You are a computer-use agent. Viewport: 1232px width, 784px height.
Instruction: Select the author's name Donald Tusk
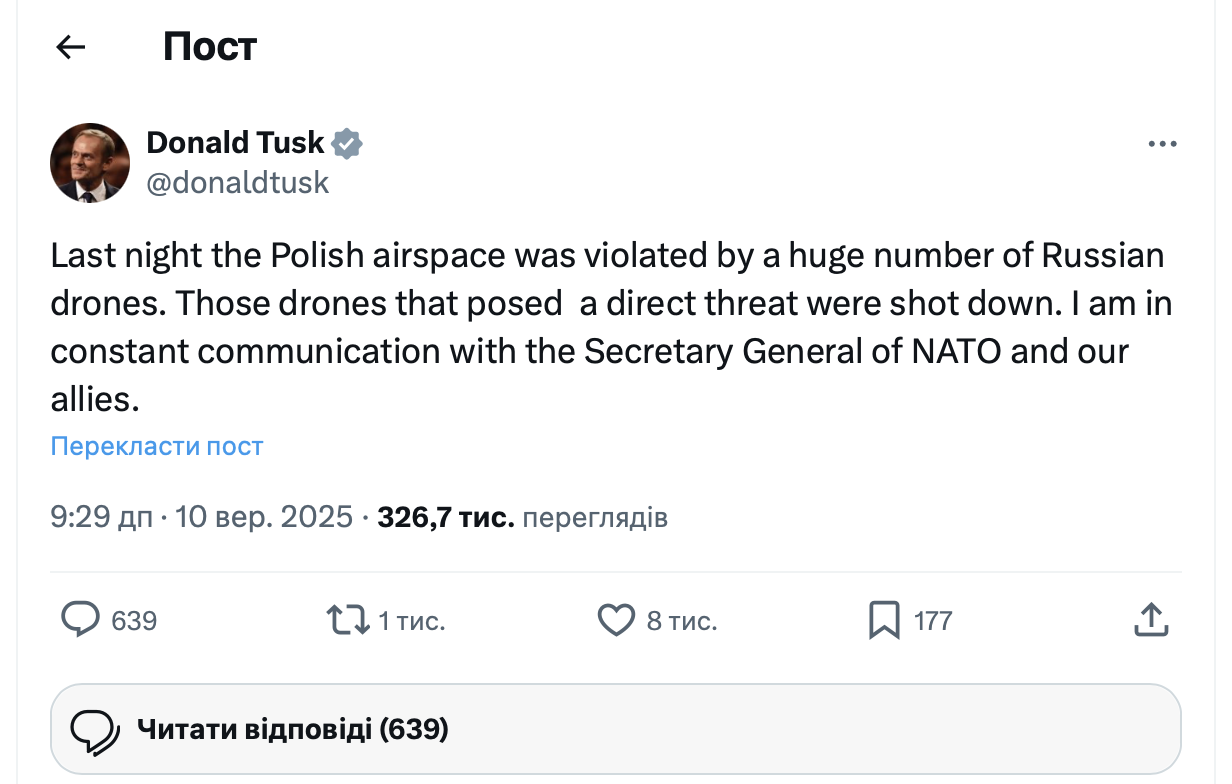pos(234,142)
